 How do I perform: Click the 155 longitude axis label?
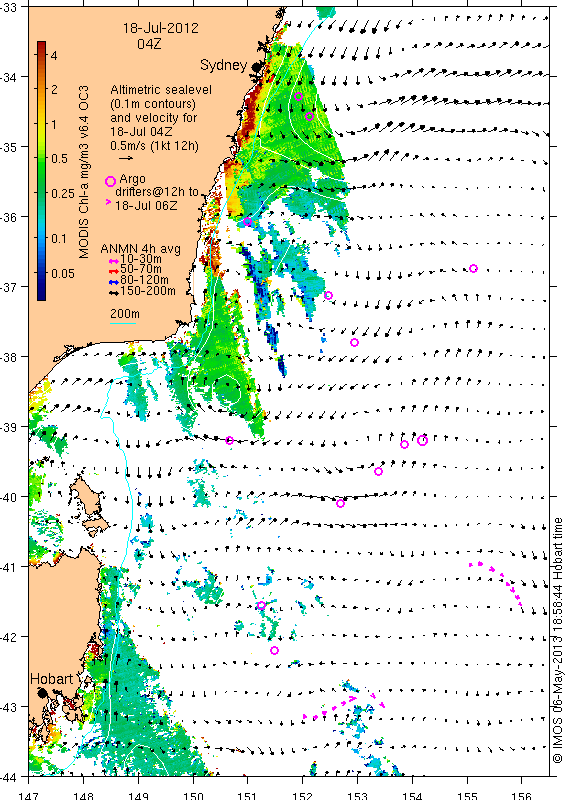pos(467,795)
